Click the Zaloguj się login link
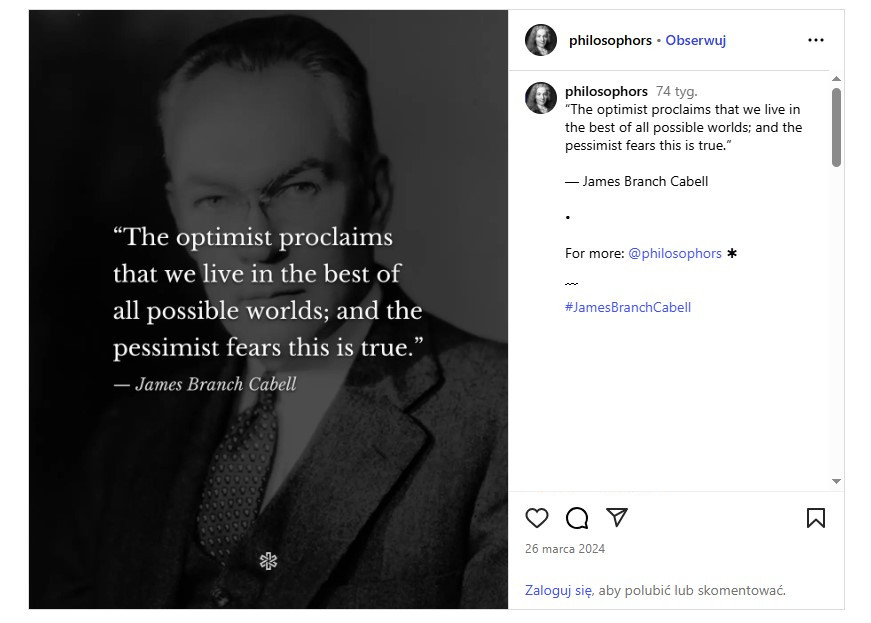 click(558, 590)
